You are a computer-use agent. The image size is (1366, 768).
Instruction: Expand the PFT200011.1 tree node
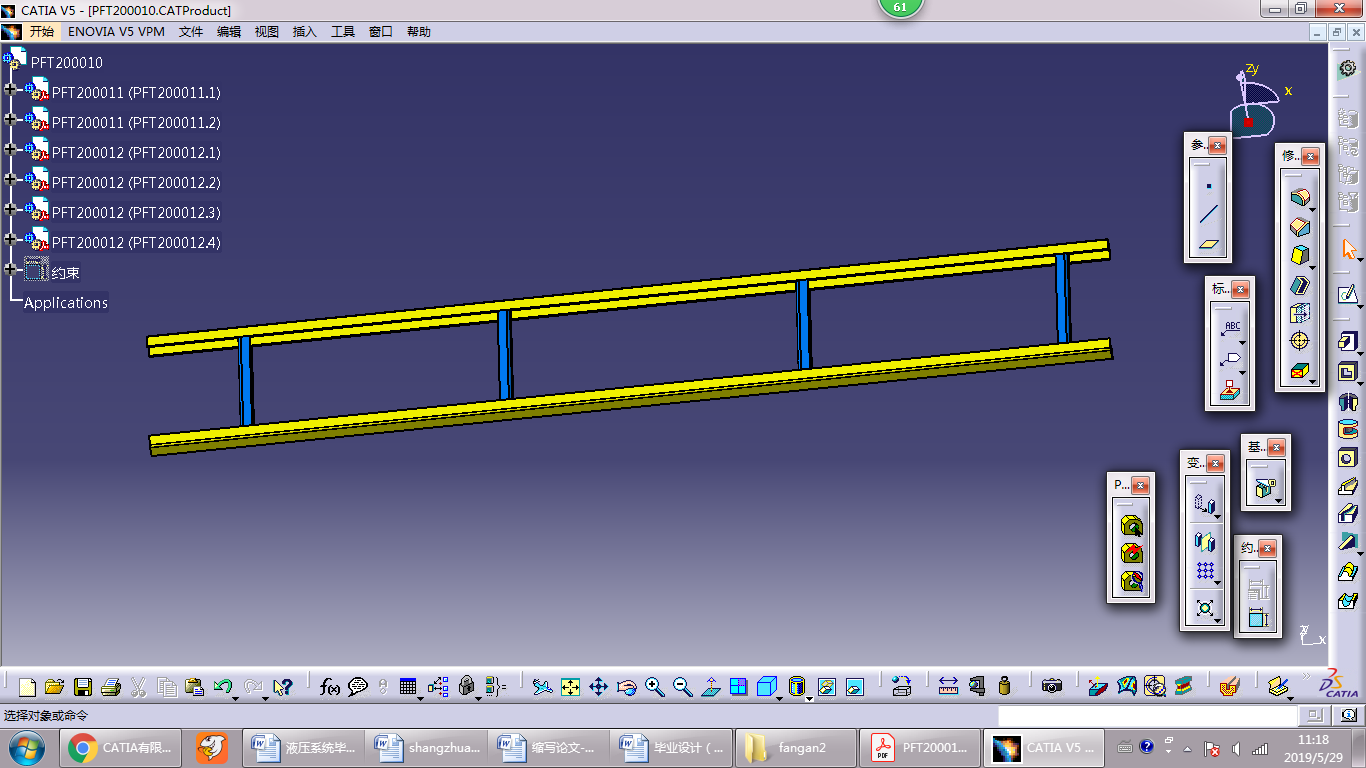click(11, 90)
